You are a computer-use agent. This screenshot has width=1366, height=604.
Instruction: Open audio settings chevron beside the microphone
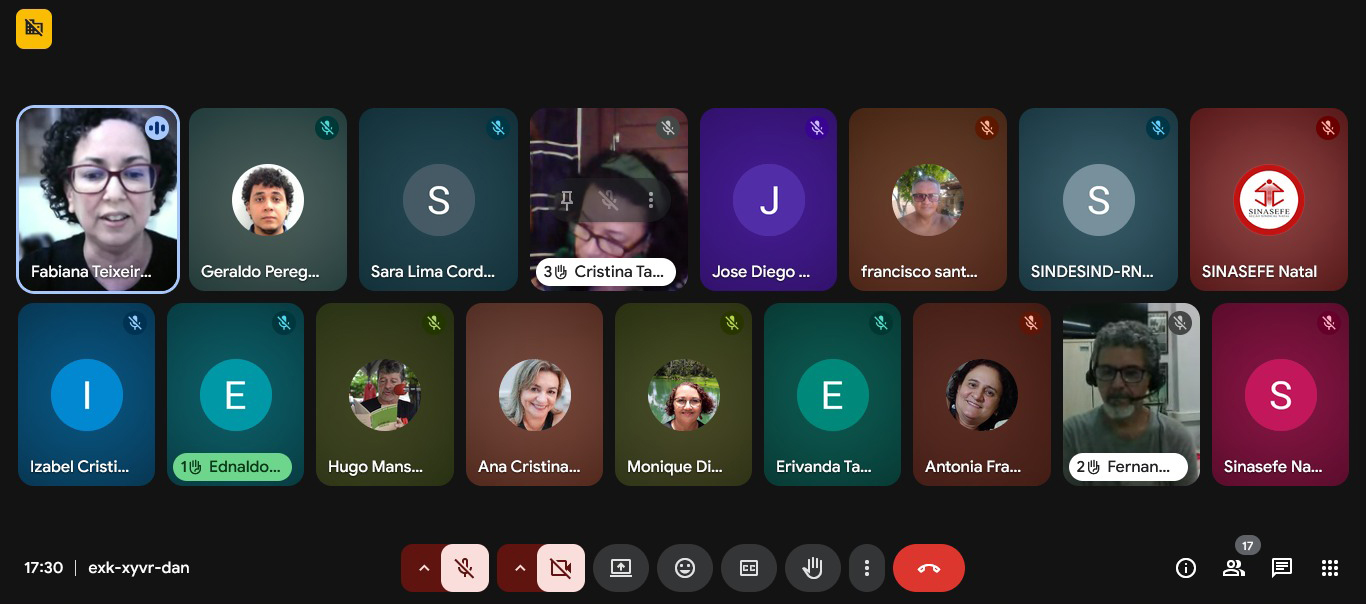(424, 568)
